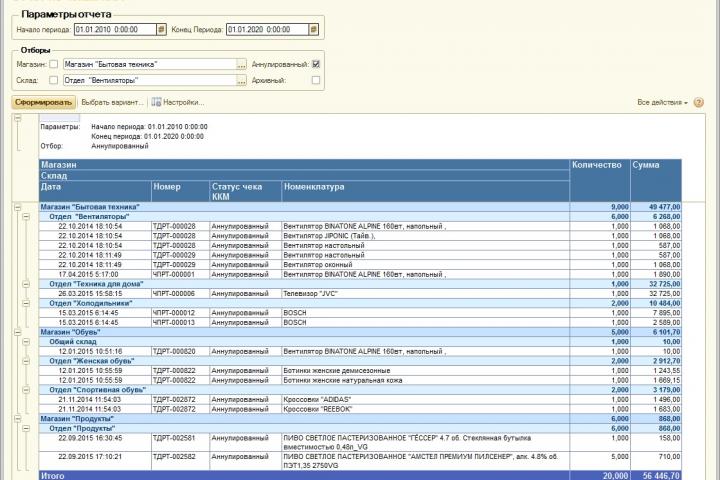720x480 pixels.
Task: Select cell Вентилятор JIPONIC (Тайв.)
Action: coord(425,236)
